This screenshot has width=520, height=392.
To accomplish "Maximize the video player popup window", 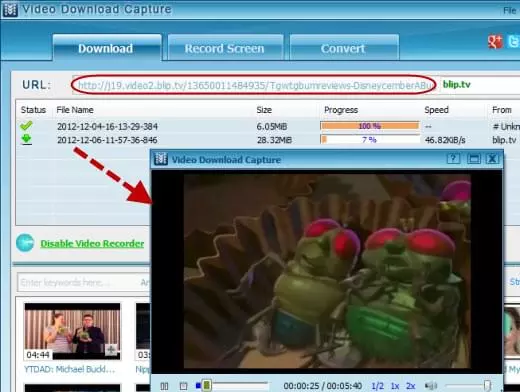I will [474, 159].
